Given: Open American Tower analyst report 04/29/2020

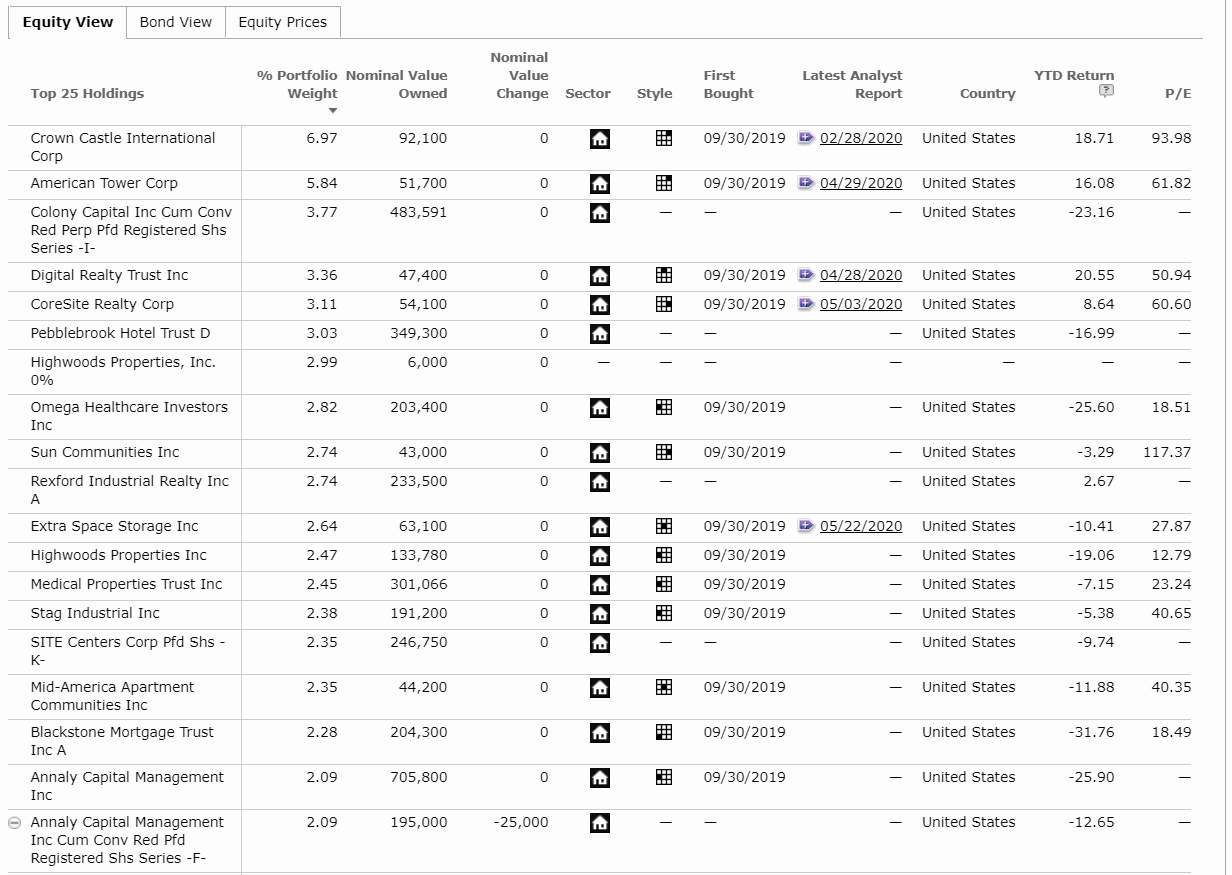Looking at the screenshot, I should pos(860,183).
